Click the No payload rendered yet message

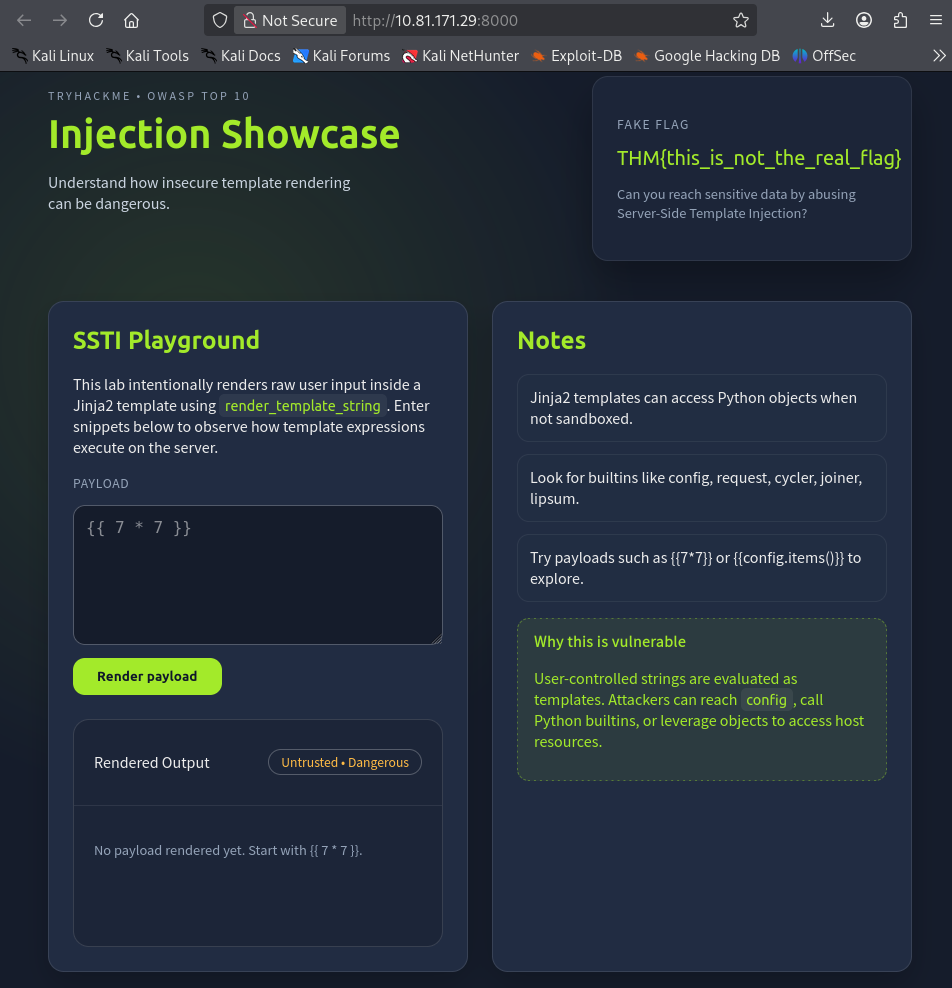coord(228,850)
